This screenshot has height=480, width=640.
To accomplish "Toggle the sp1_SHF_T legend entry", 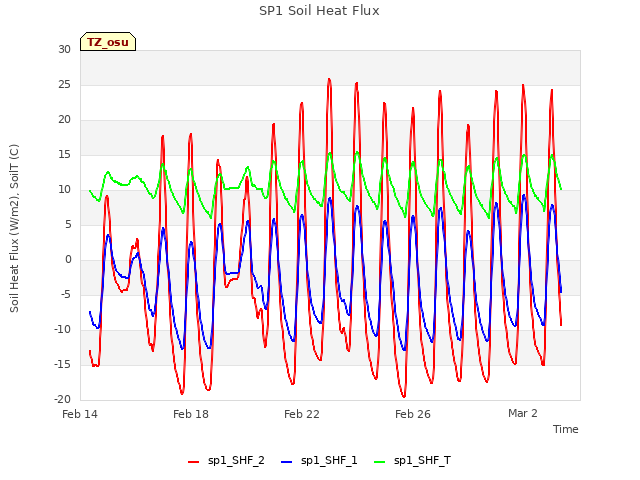I will [x=412, y=460].
